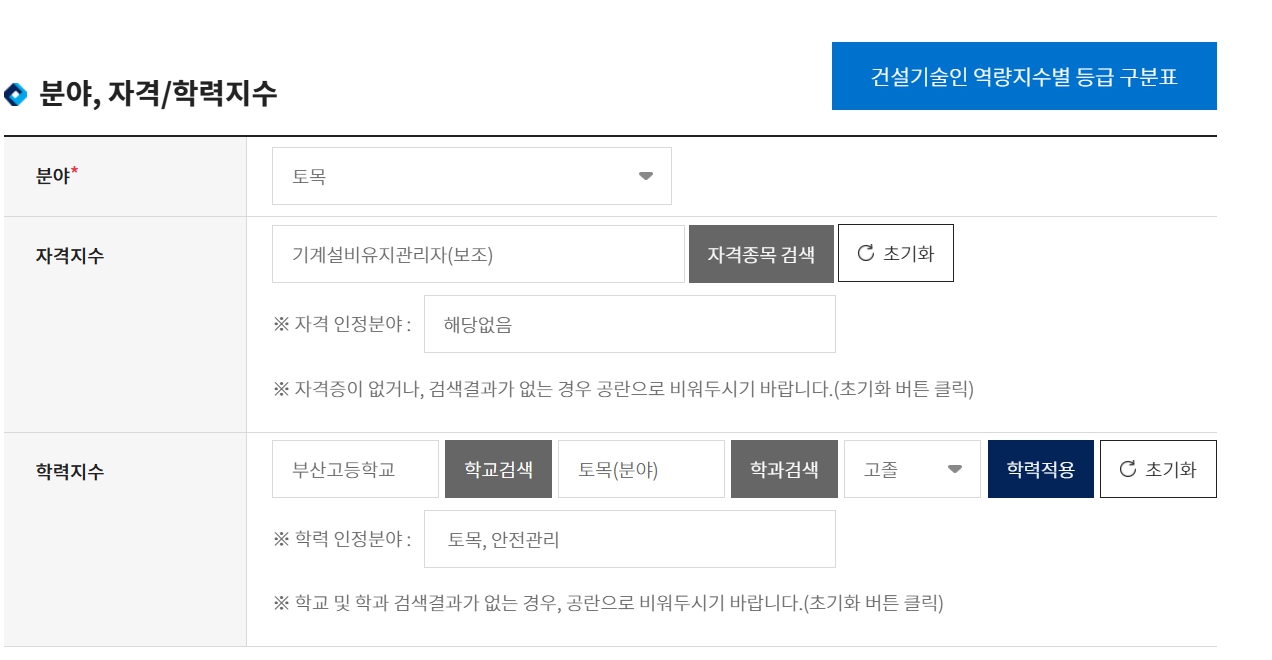Open 건설기술인 역량지수별 등급 구분표
Image resolution: width=1272 pixels, height=660 pixels.
click(1024, 75)
